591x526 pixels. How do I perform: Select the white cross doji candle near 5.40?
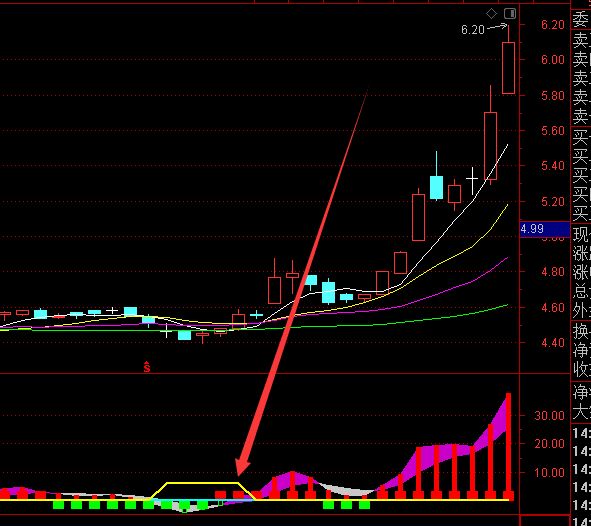472,180
